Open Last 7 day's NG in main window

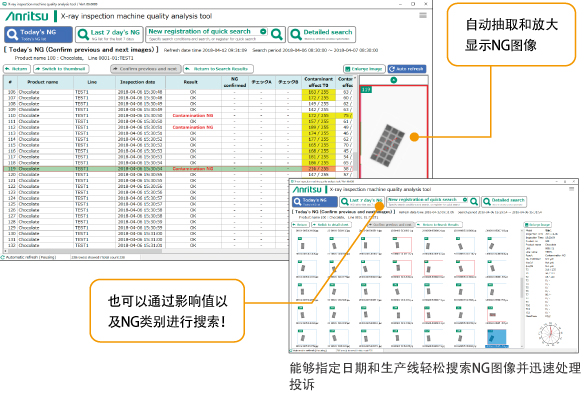tap(110, 35)
